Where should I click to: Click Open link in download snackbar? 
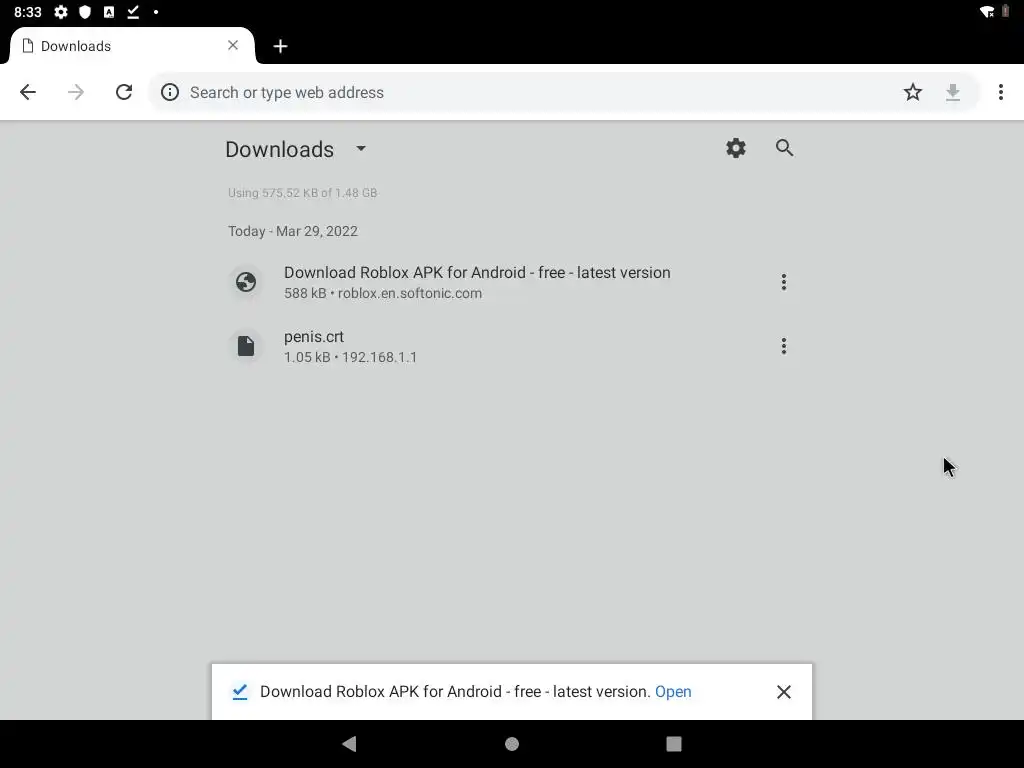673,692
